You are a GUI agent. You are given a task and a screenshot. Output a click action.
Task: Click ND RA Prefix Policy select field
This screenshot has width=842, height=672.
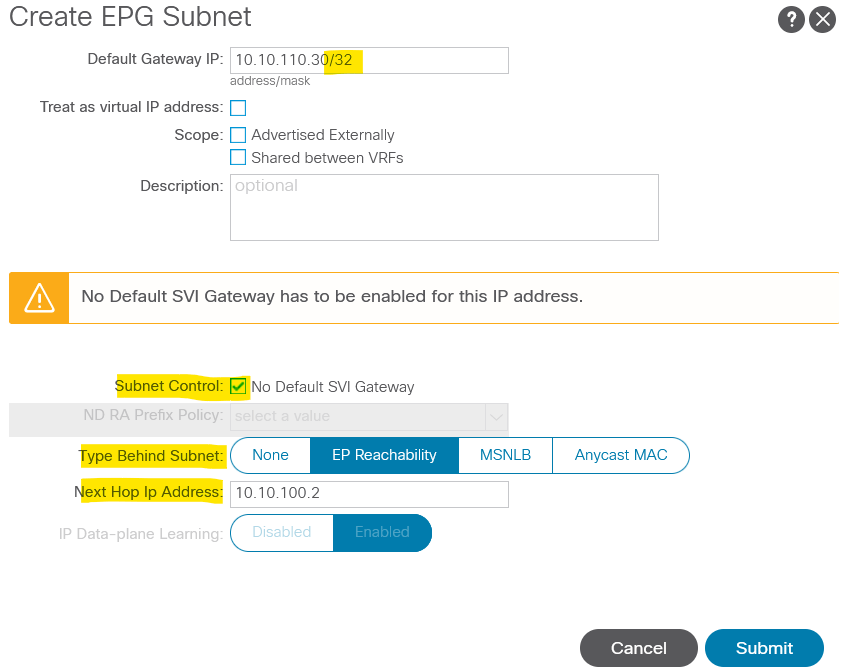[x=357, y=416]
